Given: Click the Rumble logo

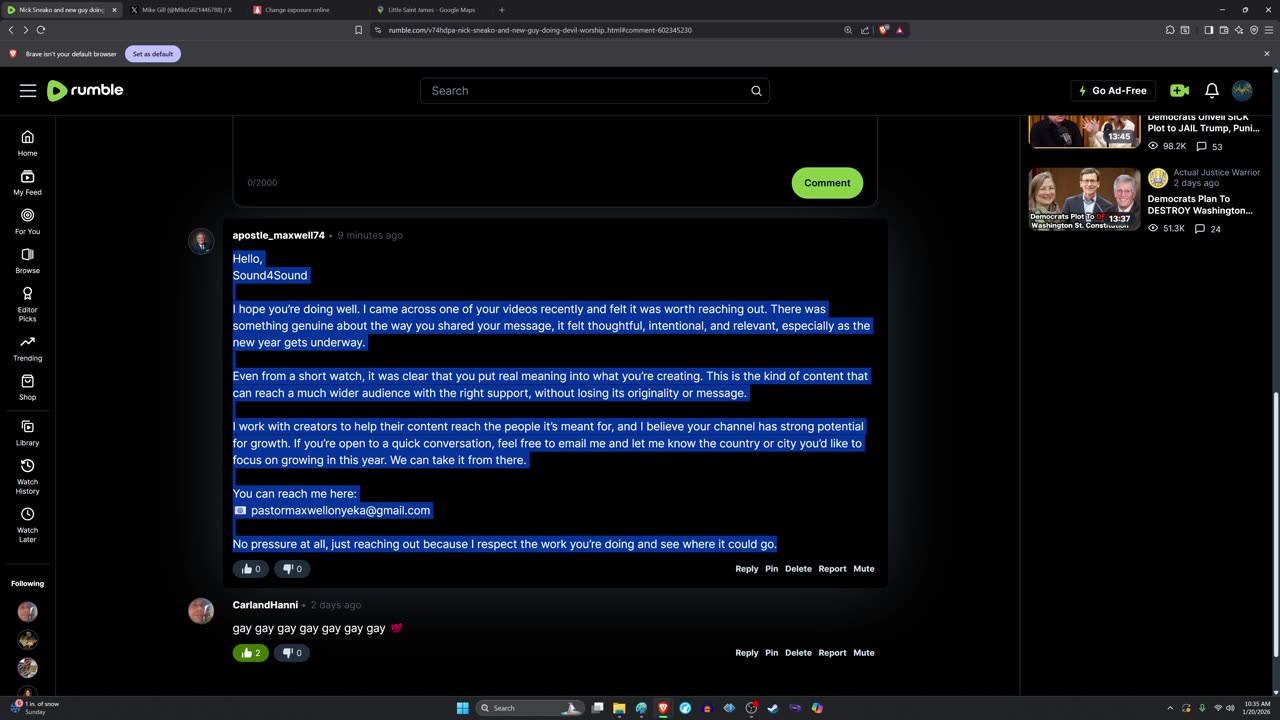Looking at the screenshot, I should (x=85, y=90).
